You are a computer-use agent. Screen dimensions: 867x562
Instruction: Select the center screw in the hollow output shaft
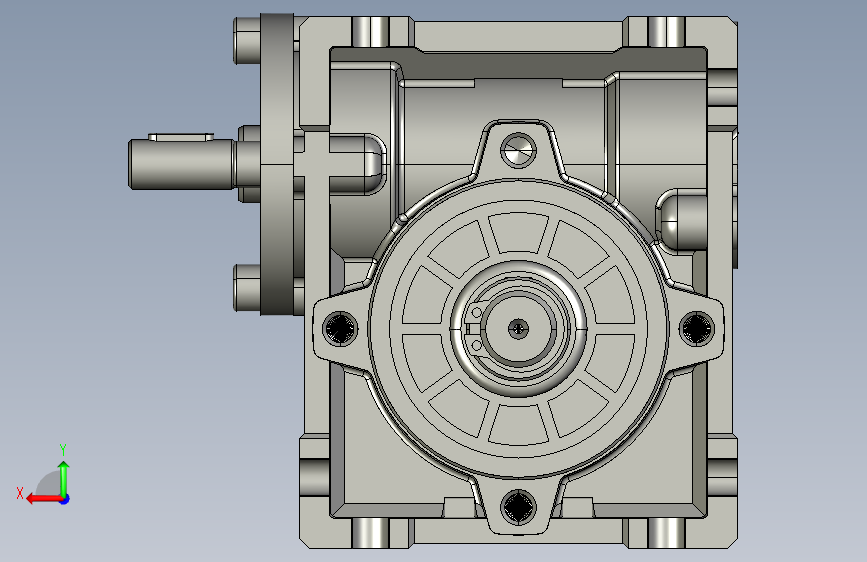(x=518, y=329)
